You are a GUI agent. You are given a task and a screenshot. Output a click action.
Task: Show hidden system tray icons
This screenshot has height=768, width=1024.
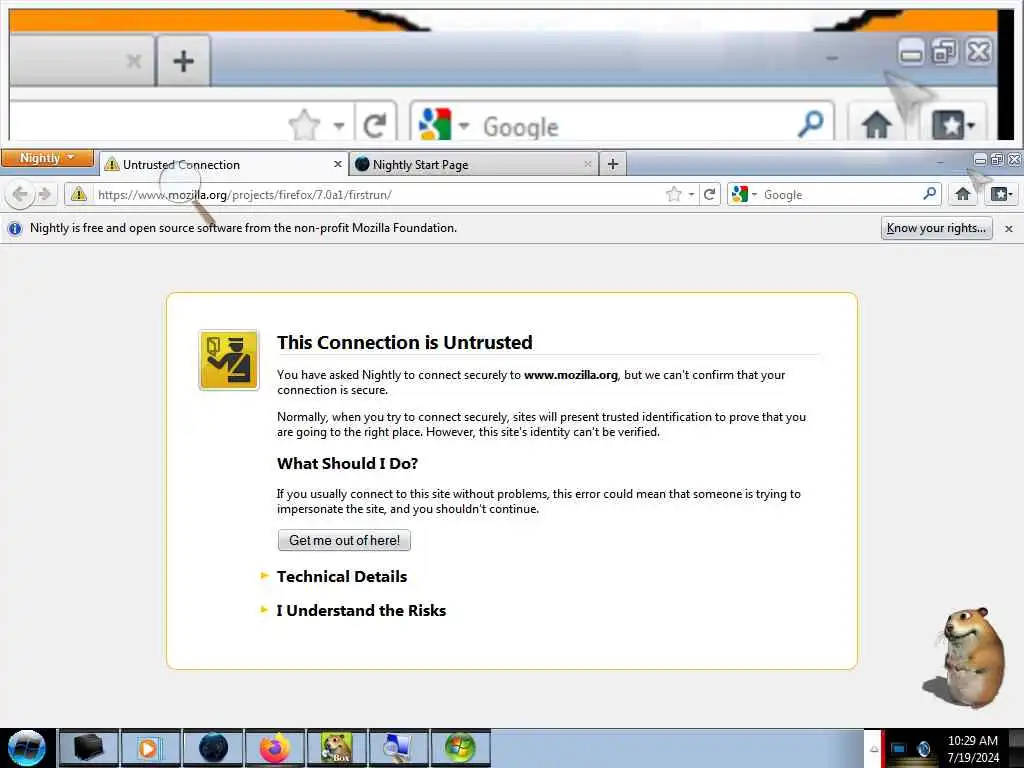pos(874,749)
